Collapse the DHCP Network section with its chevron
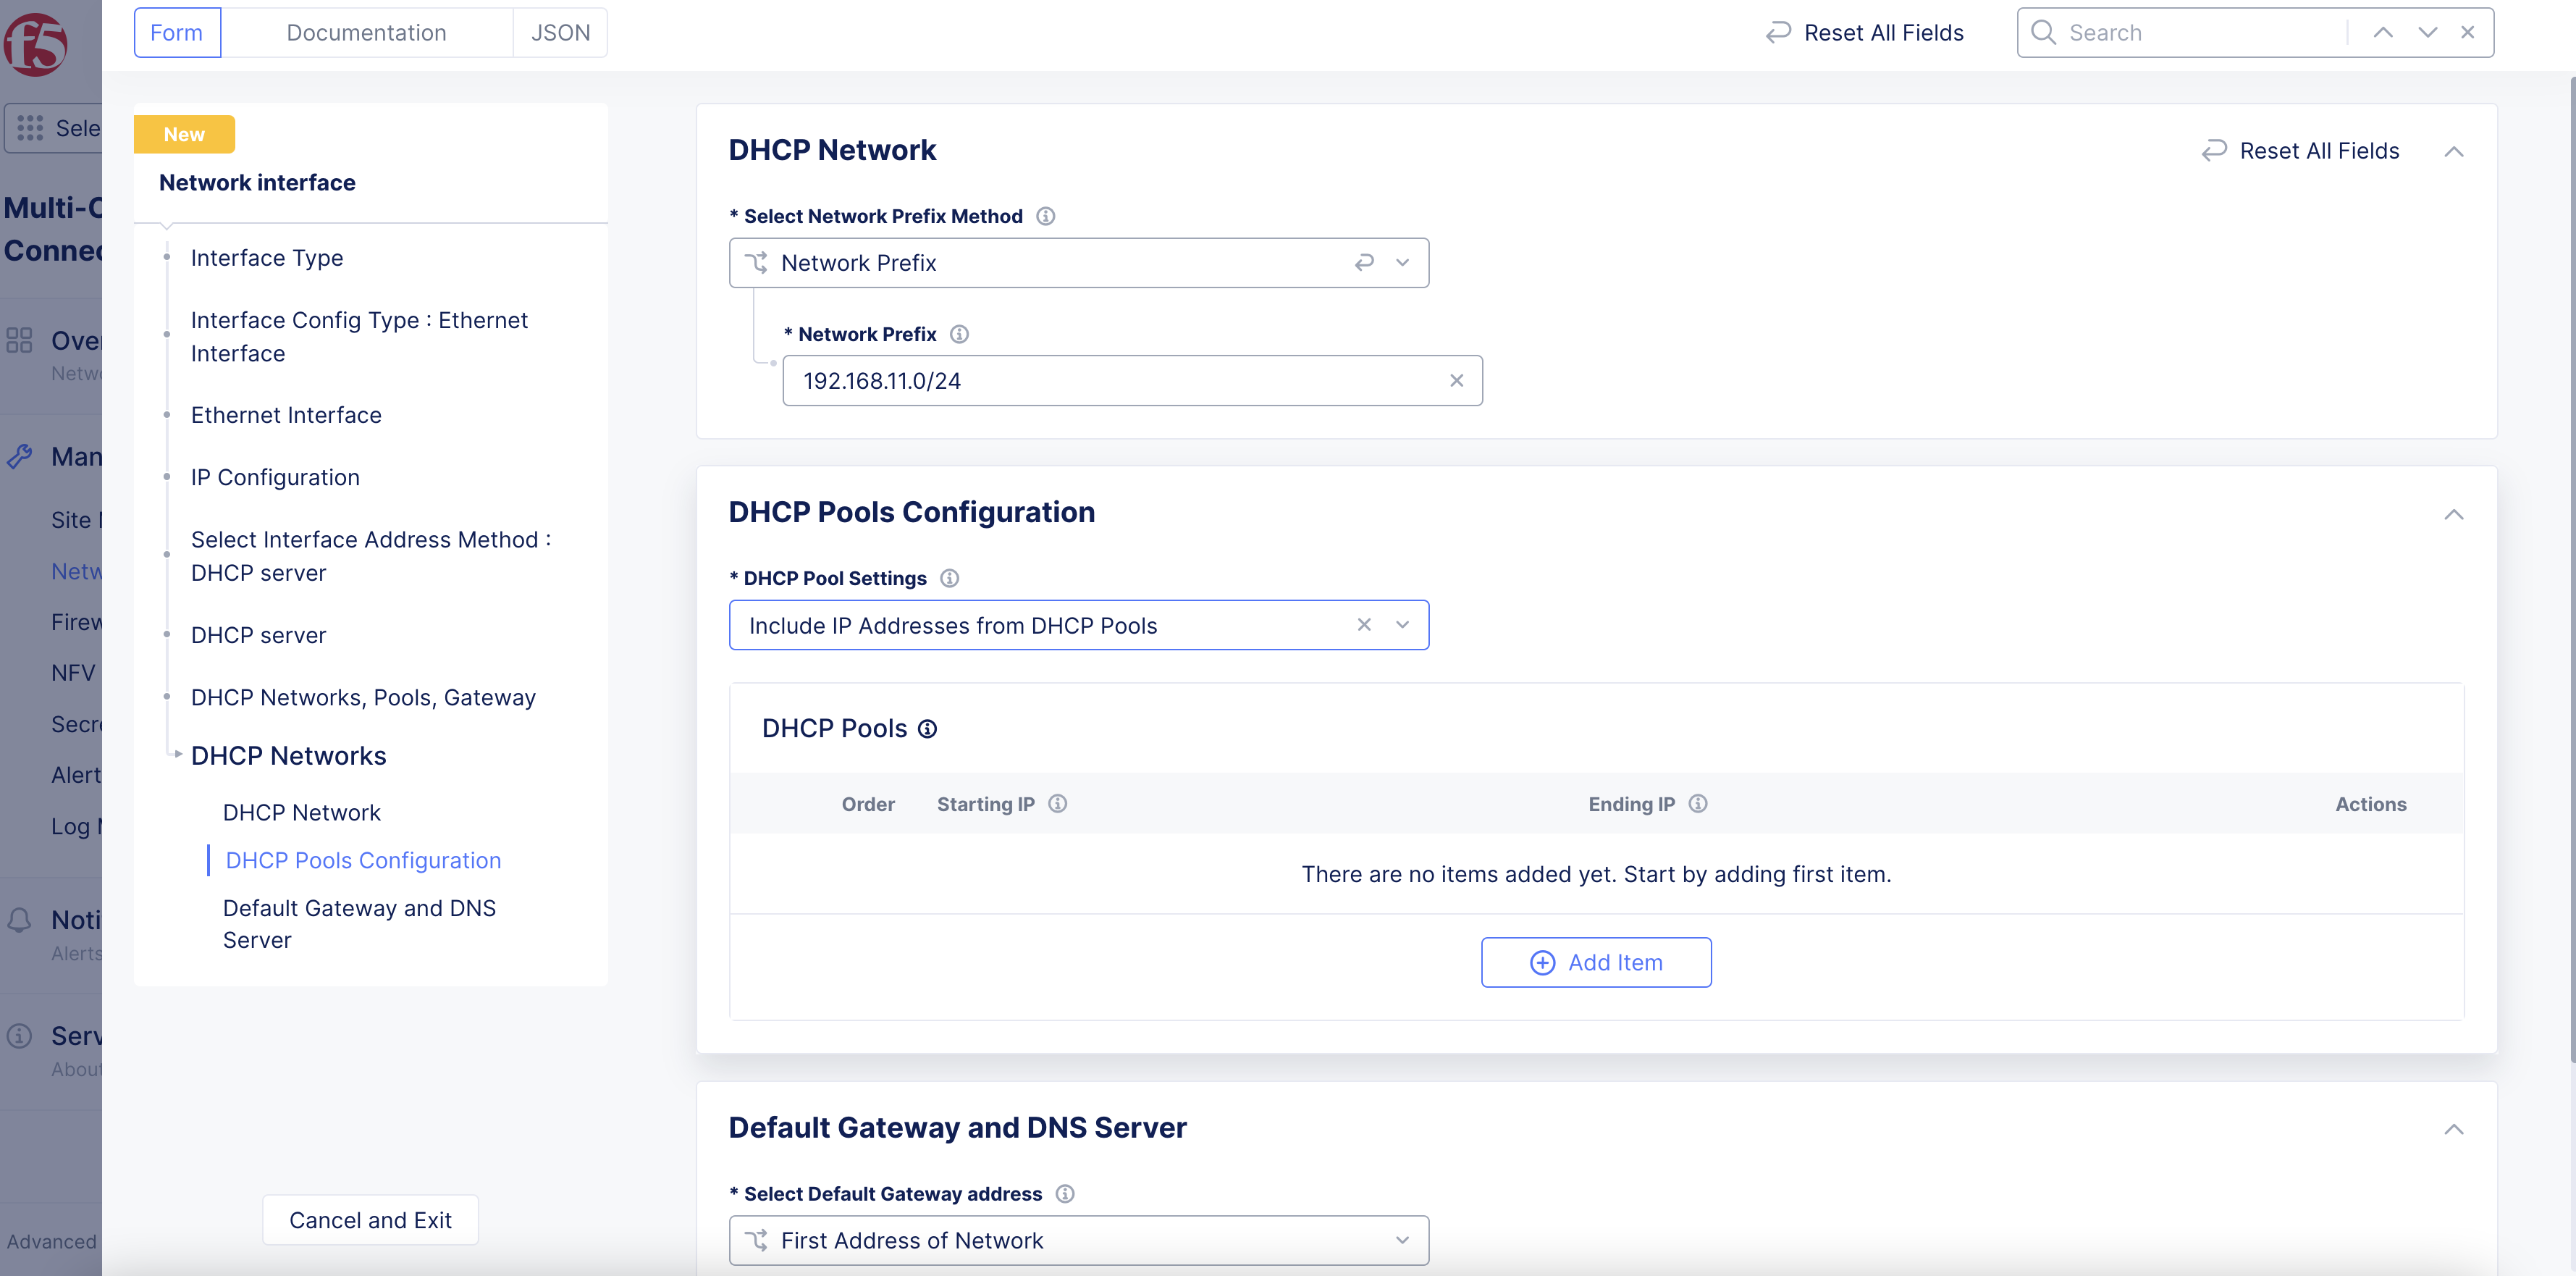Viewport: 2576px width, 1276px height. [2455, 151]
